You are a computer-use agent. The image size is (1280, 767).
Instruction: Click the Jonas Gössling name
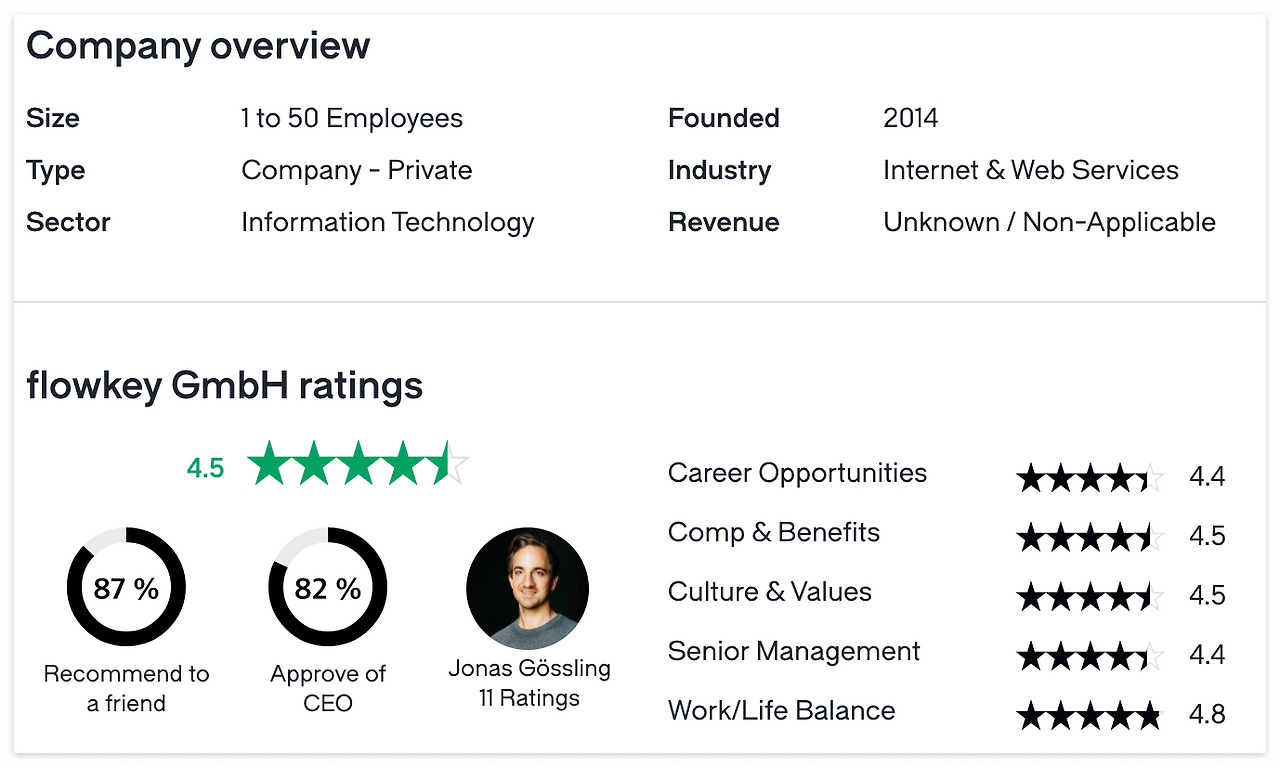[x=529, y=668]
